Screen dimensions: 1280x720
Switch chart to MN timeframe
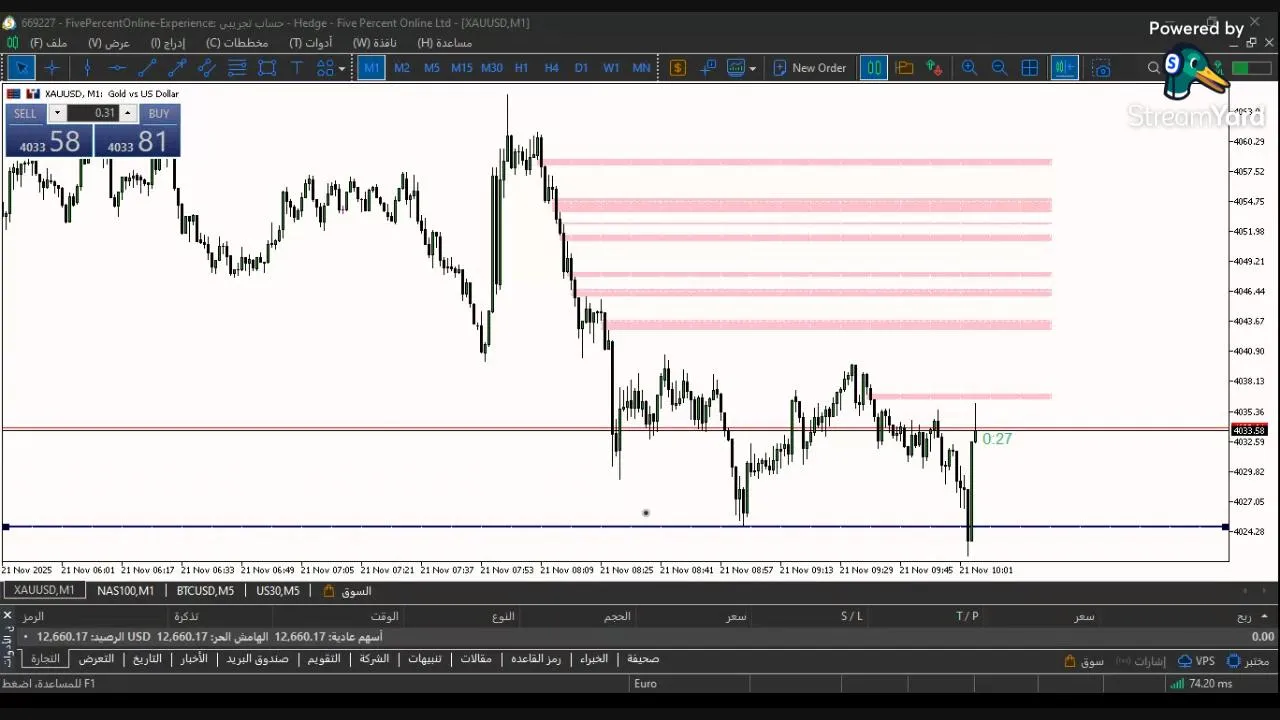(641, 68)
